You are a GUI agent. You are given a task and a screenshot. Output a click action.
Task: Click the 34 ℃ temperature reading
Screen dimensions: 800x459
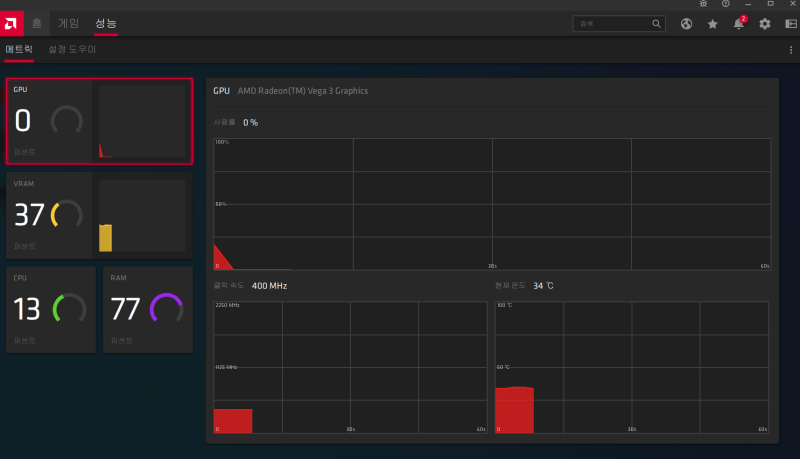coord(543,286)
